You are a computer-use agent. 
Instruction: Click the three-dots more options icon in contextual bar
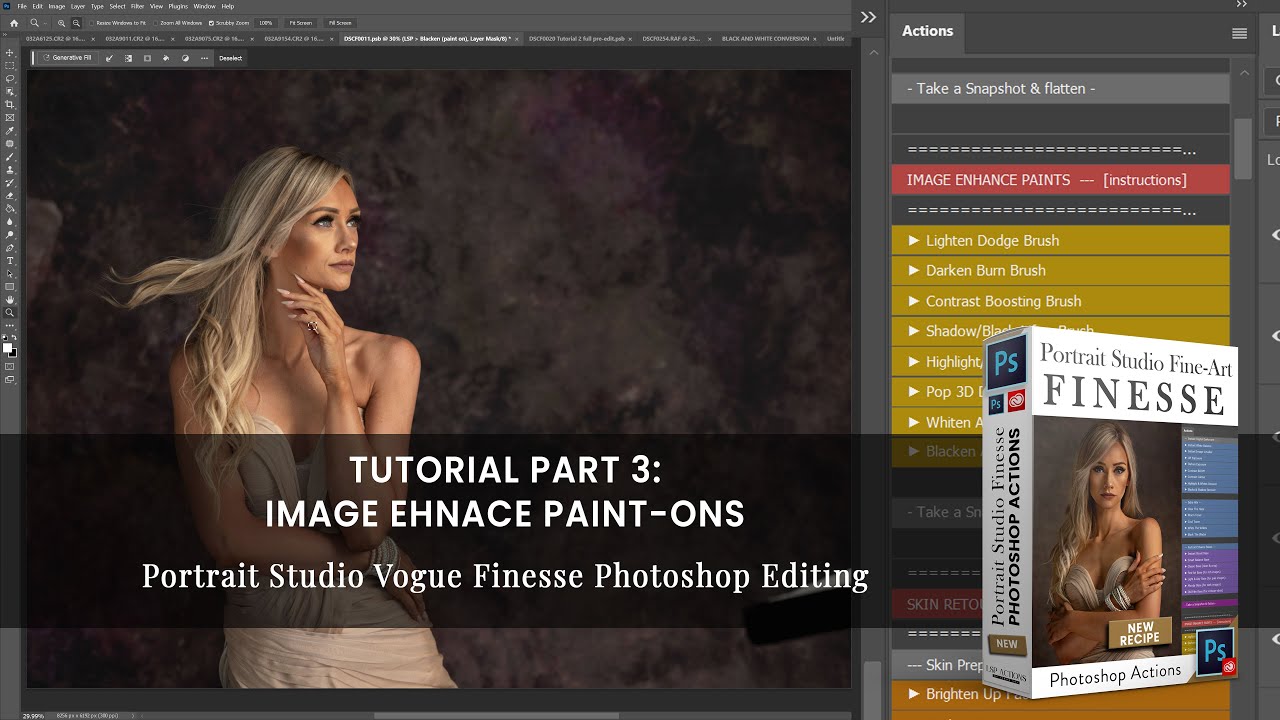pos(204,58)
